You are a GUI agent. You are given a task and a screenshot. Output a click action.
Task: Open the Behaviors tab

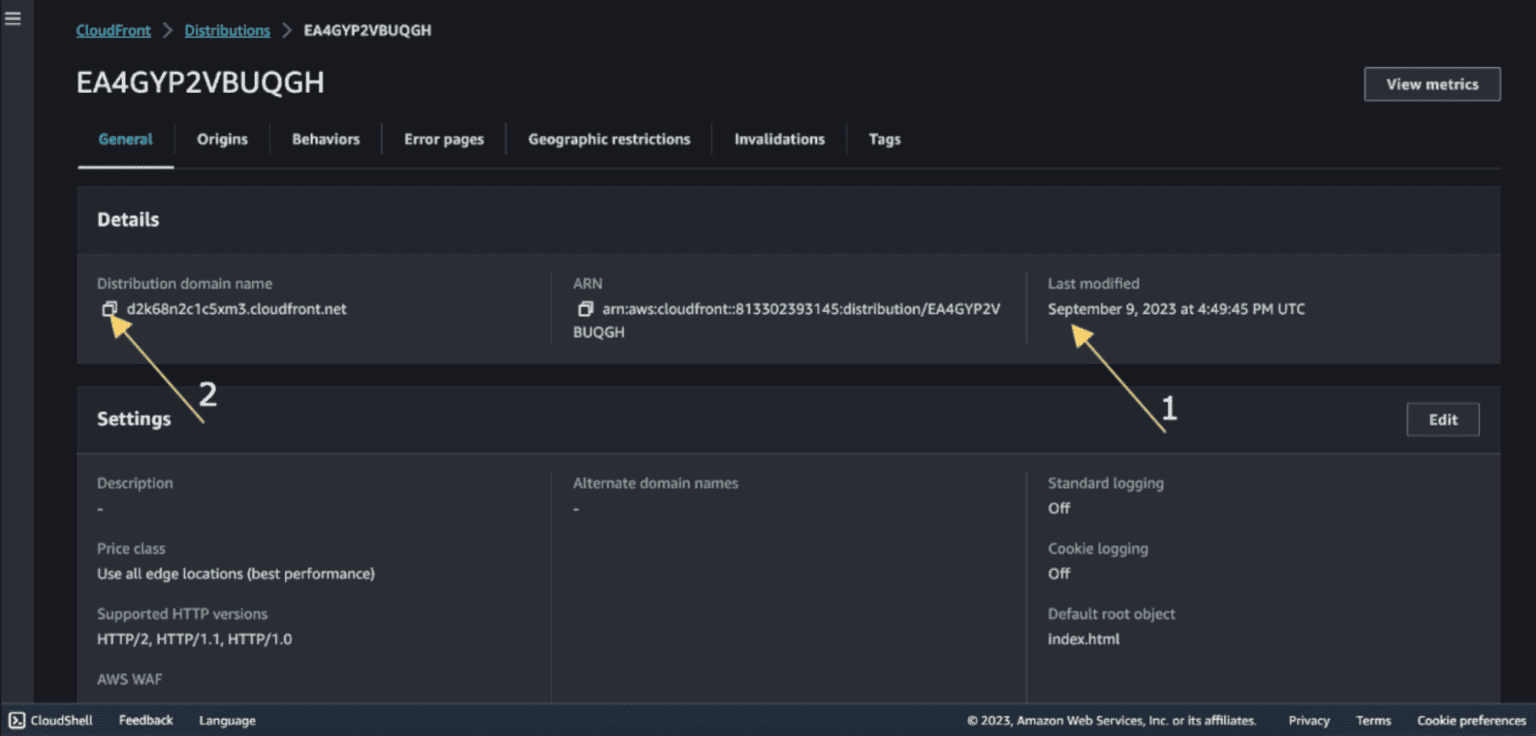326,139
